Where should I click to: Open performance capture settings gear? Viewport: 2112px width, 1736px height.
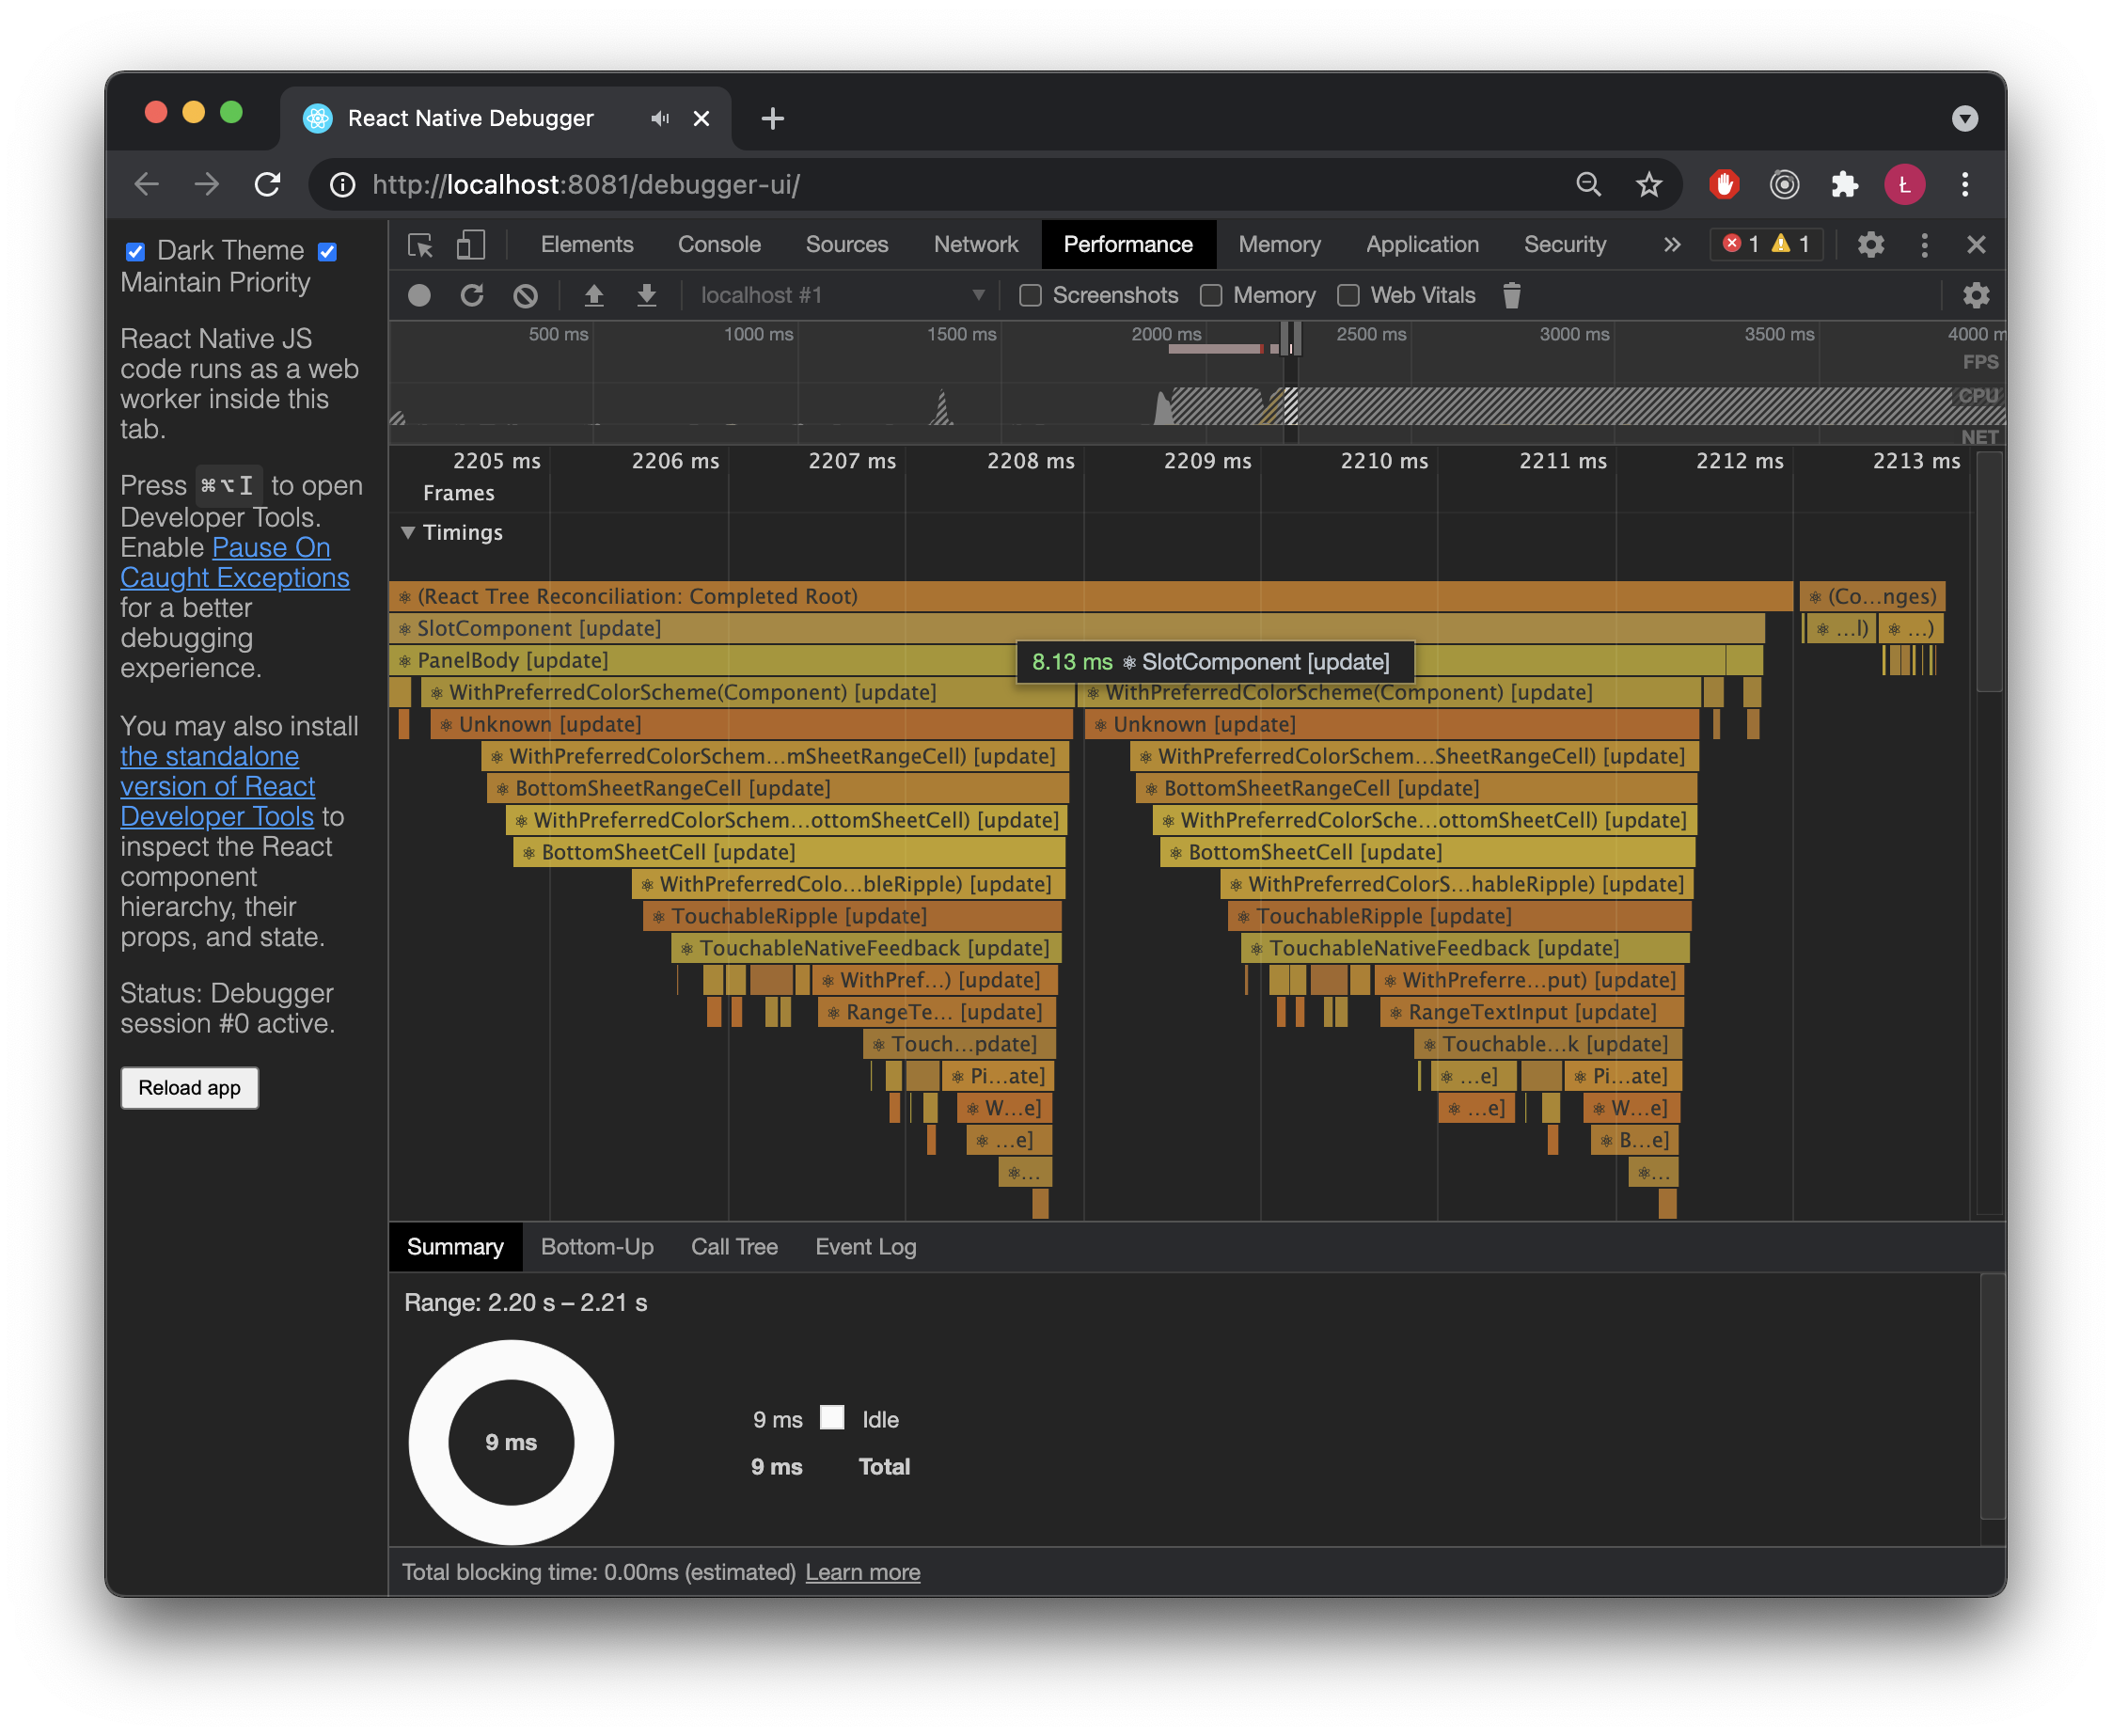(1975, 295)
